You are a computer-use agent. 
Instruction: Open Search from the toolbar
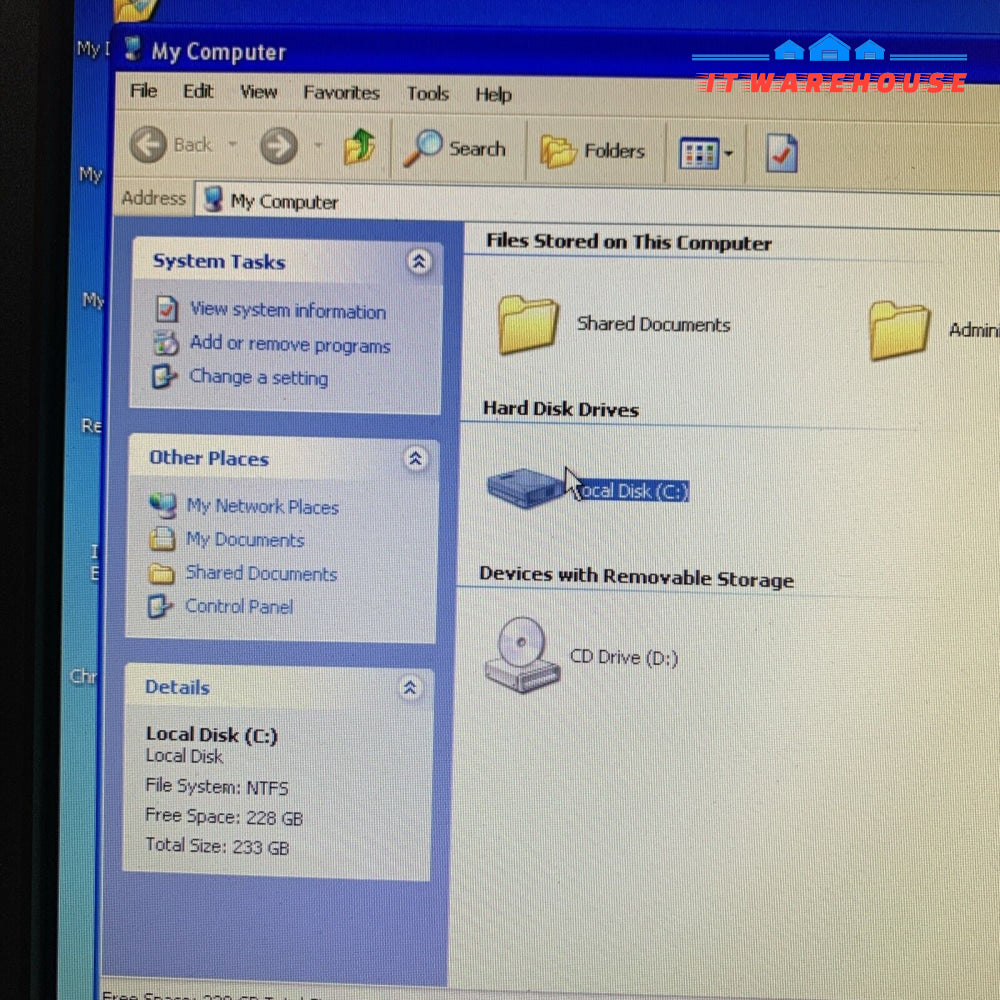(456, 150)
